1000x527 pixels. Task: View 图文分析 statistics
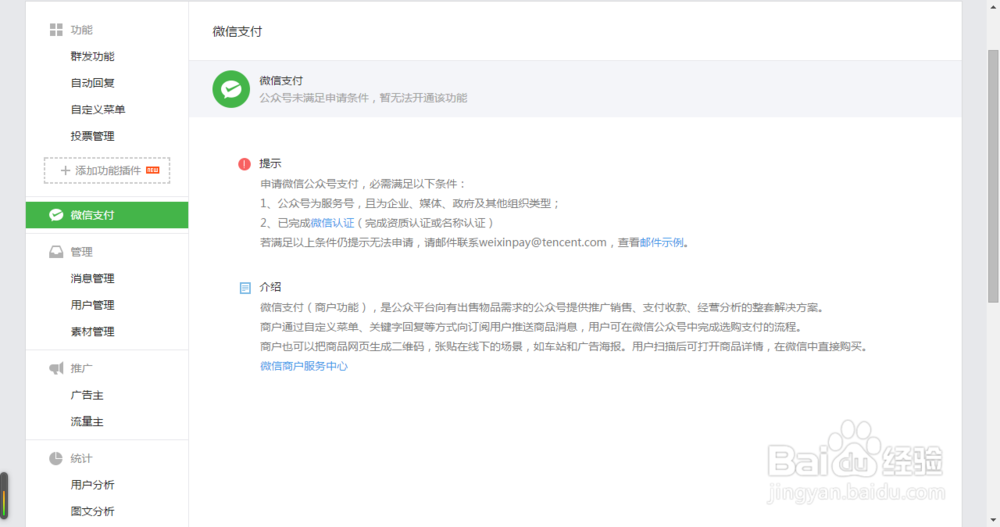[92, 511]
